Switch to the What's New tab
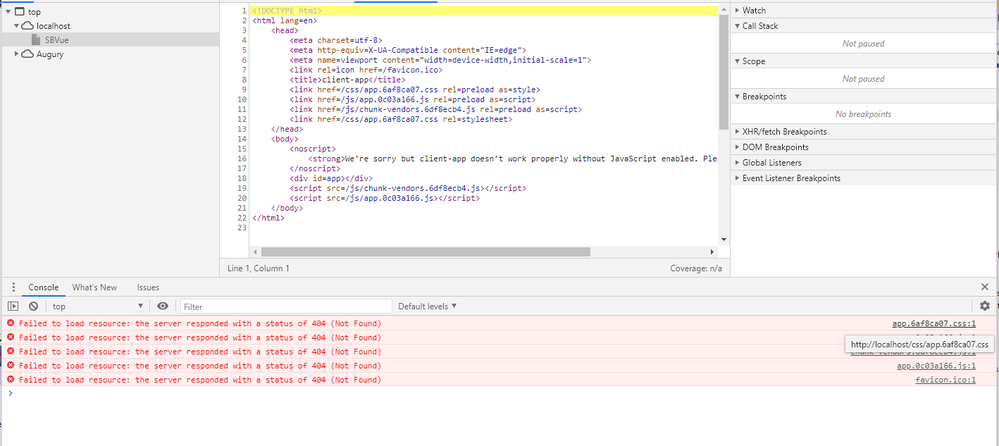The width and height of the screenshot is (999, 446). pos(94,287)
